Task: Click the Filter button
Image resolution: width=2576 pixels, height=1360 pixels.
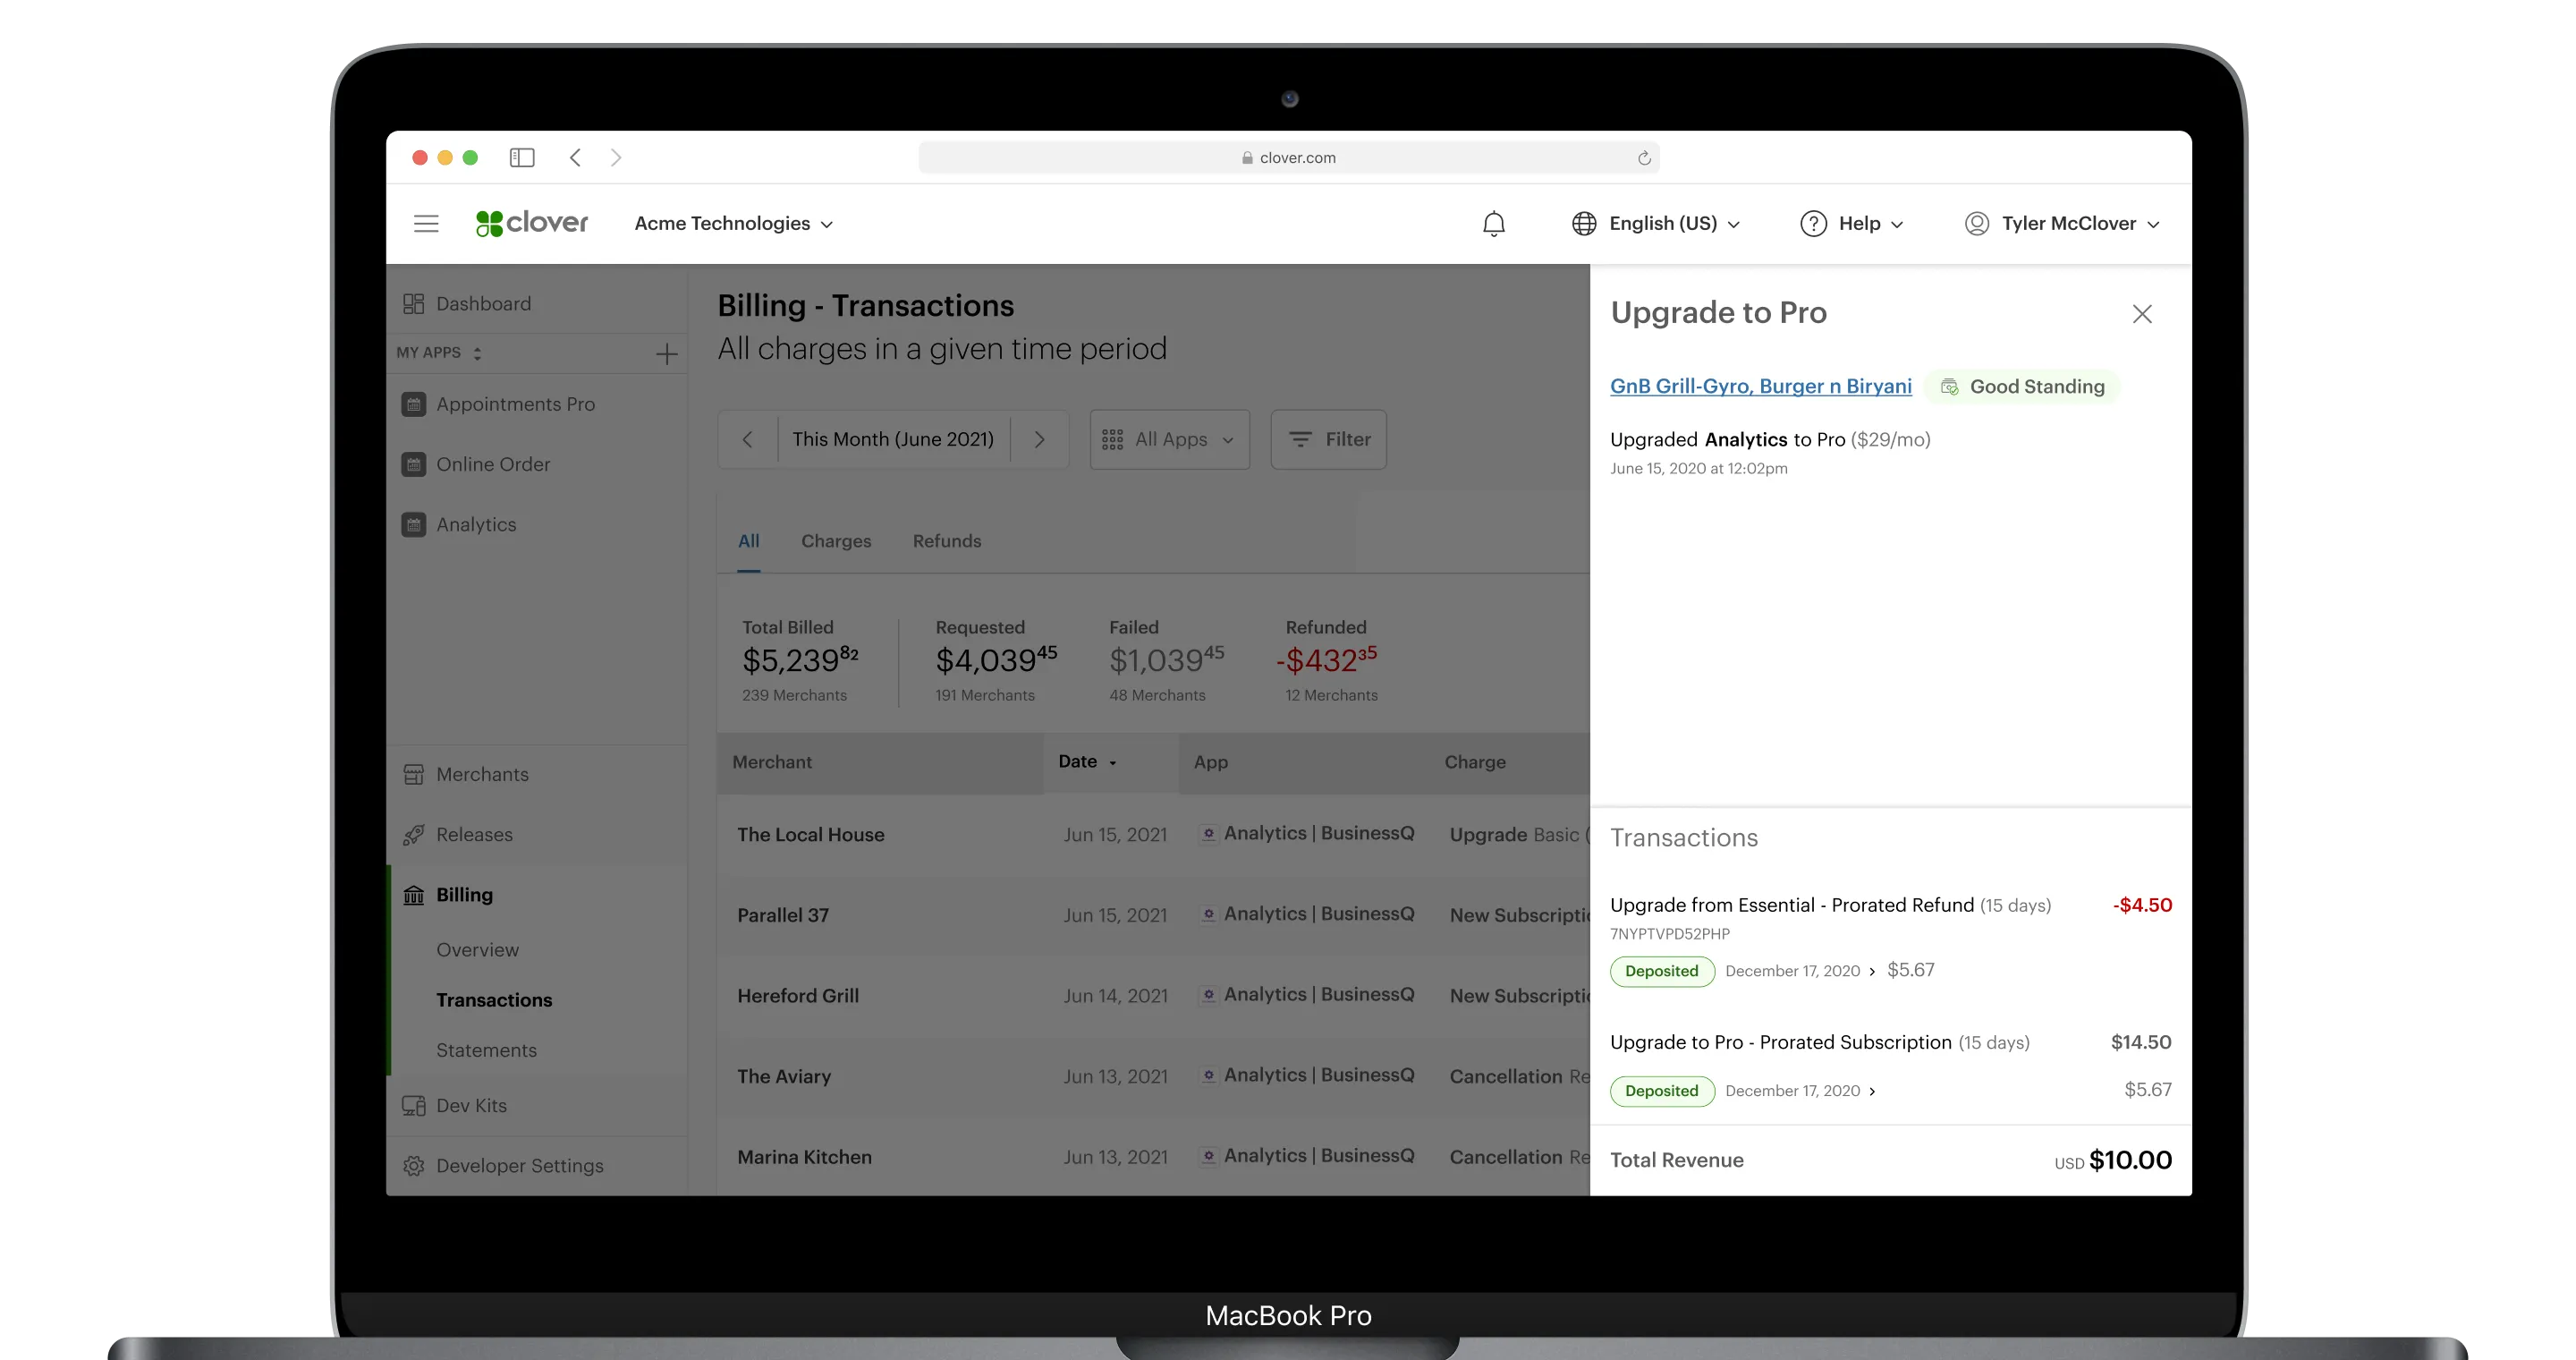Action: tap(1328, 440)
